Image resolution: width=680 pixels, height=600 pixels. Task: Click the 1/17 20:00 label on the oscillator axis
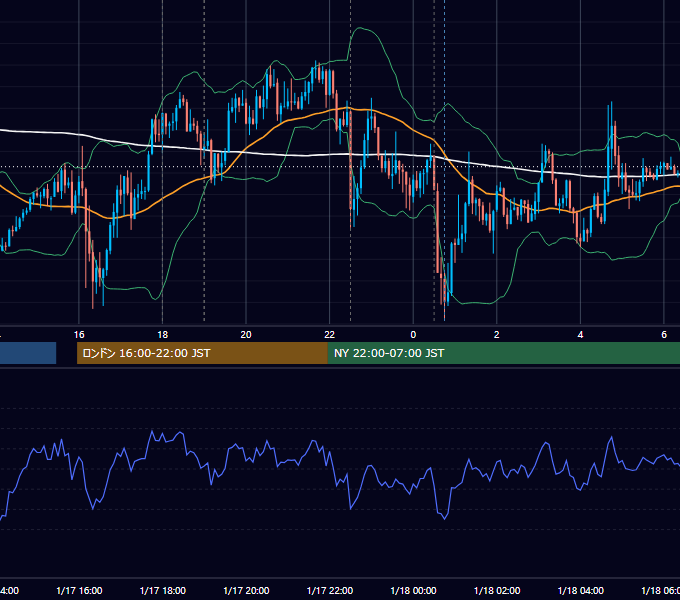246,591
